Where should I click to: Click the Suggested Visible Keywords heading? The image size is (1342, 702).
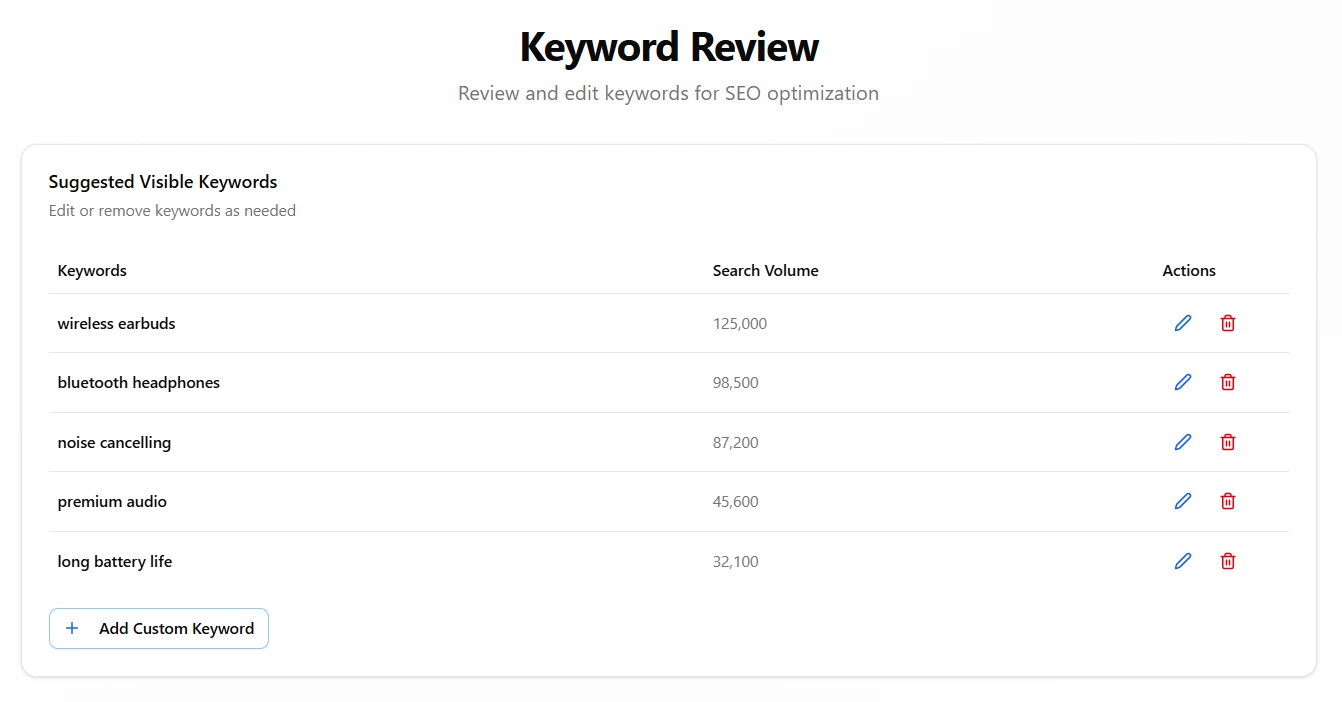pos(163,182)
